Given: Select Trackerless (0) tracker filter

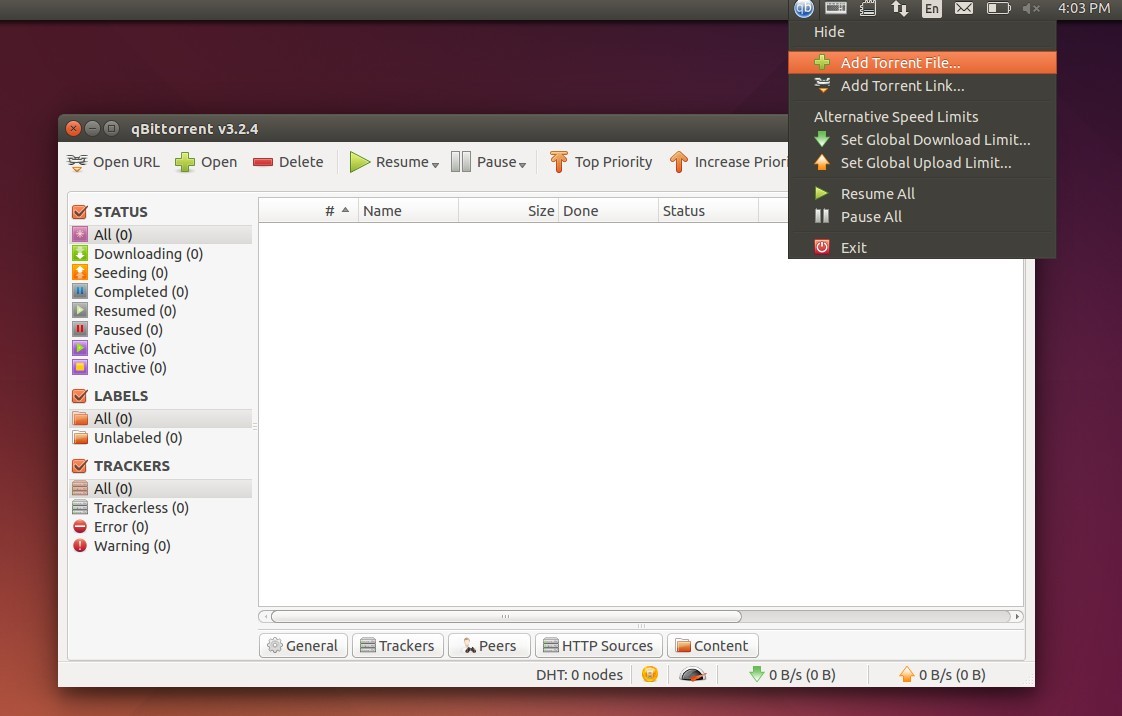Looking at the screenshot, I should coord(161,508).
